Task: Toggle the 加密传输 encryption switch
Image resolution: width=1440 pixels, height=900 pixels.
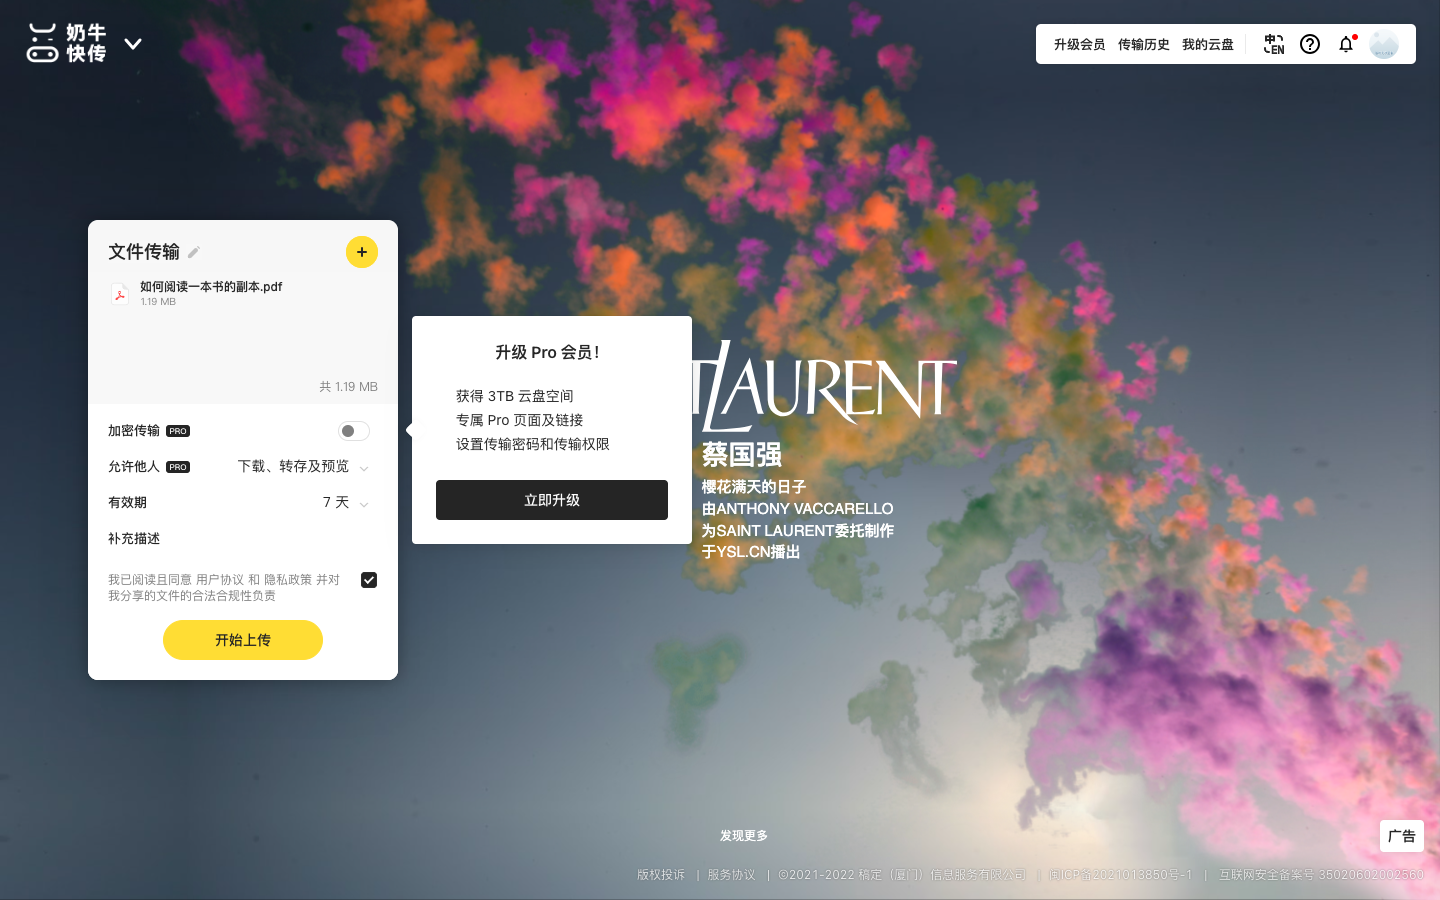Action: click(x=354, y=431)
